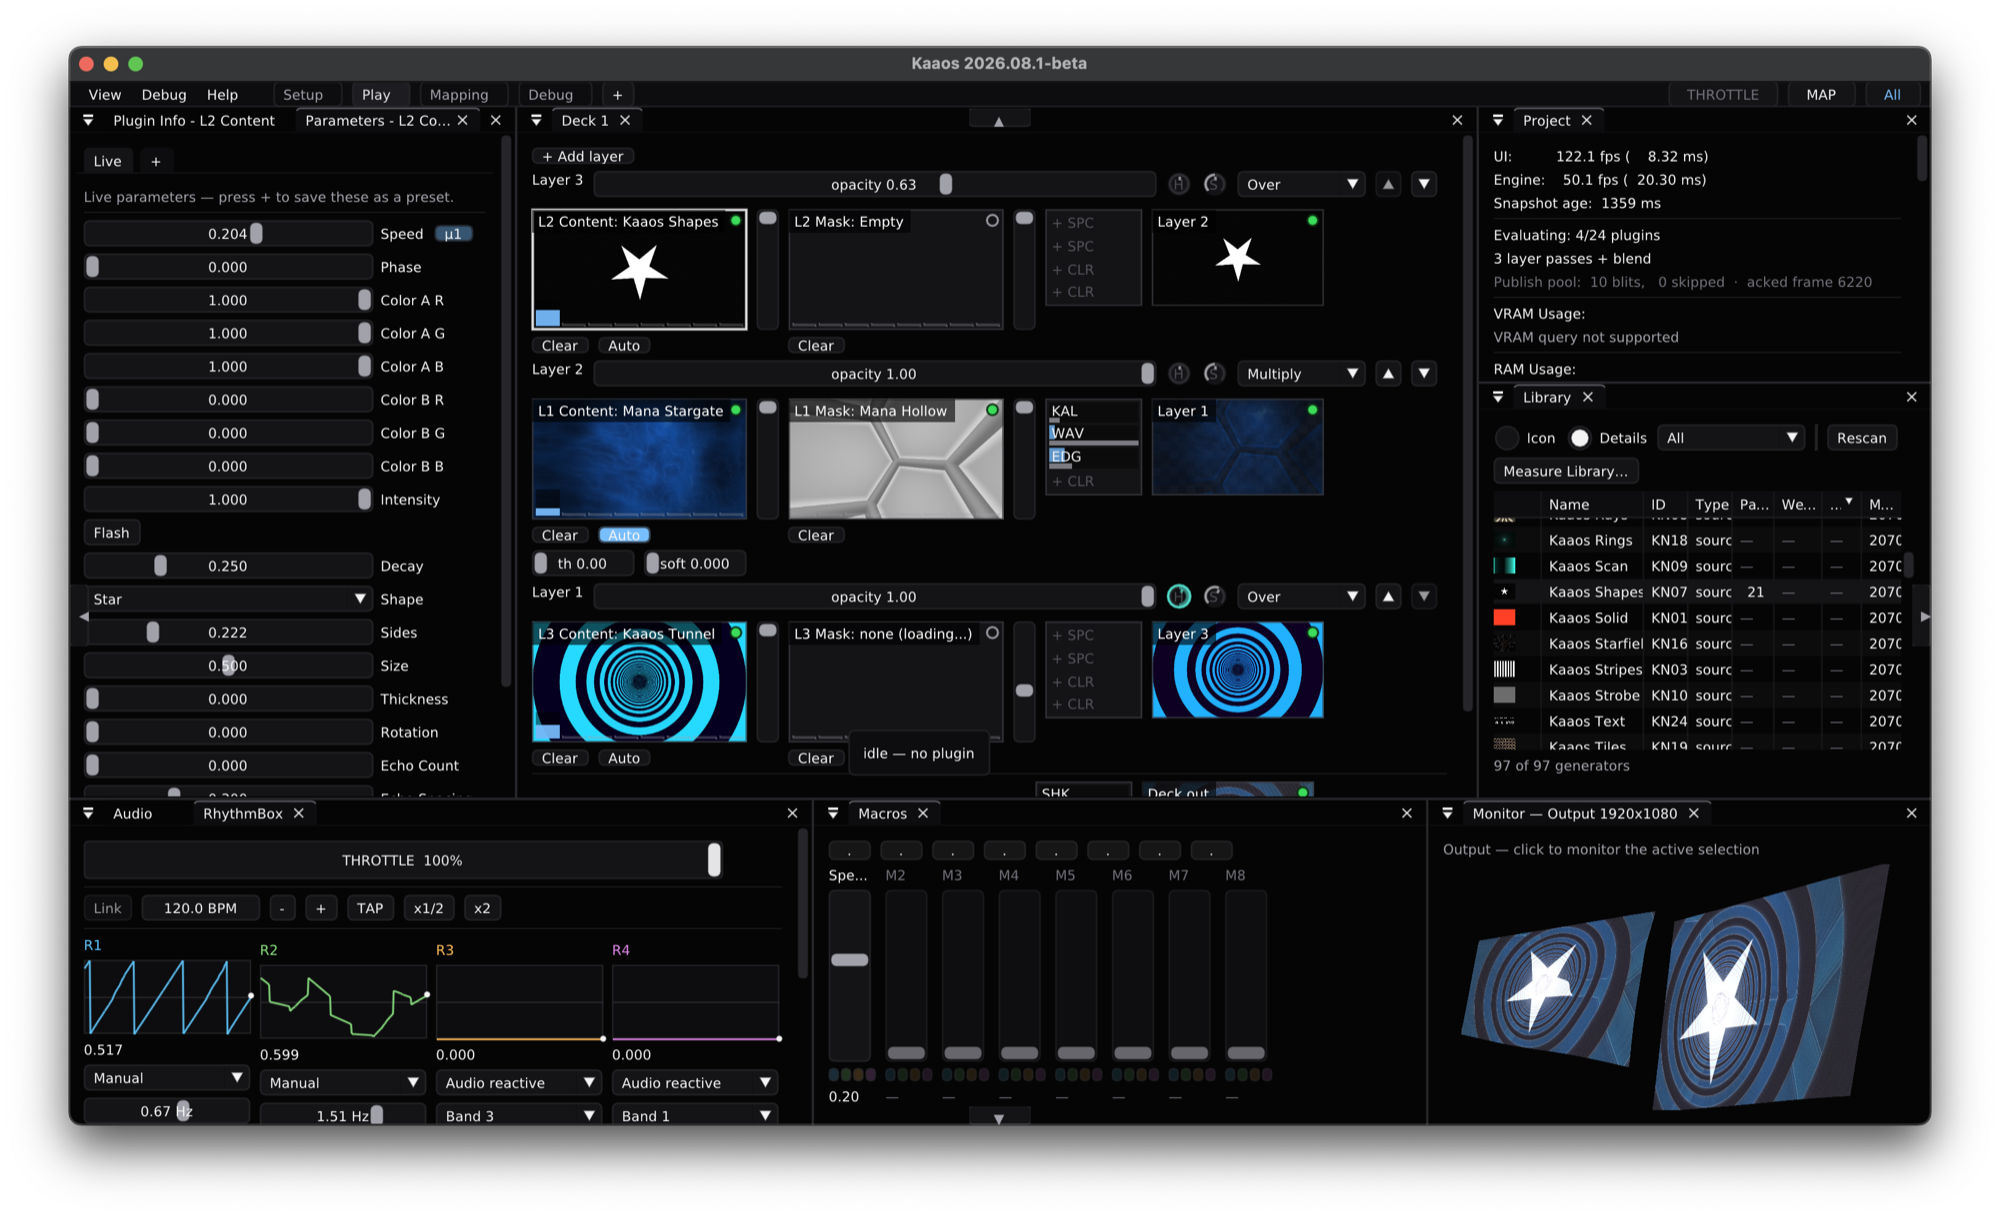This screenshot has height=1216, width=2000.
Task: Move Layer 1 up with its arrow icon
Action: point(1388,596)
